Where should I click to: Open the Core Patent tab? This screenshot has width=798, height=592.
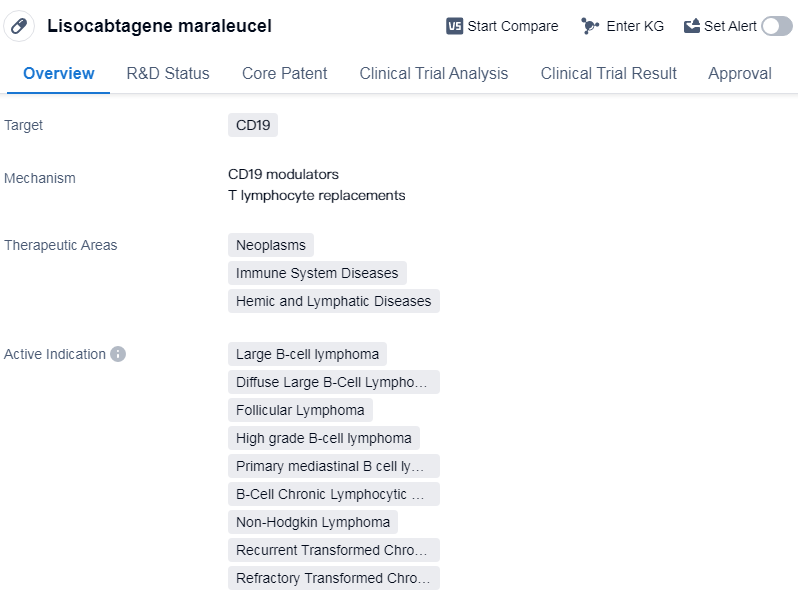click(x=284, y=73)
